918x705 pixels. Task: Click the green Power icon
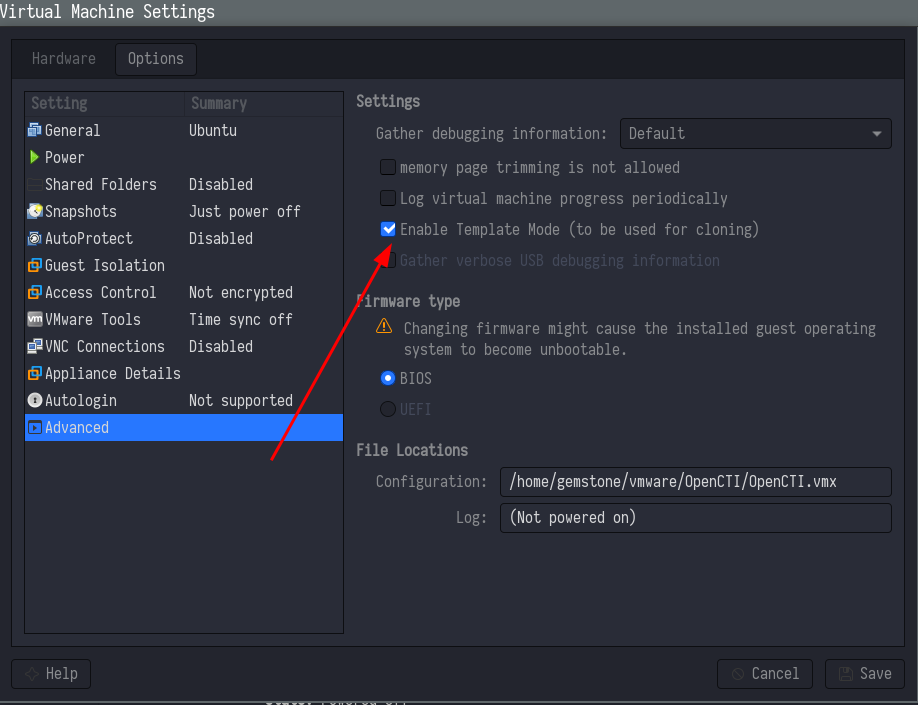coord(35,157)
